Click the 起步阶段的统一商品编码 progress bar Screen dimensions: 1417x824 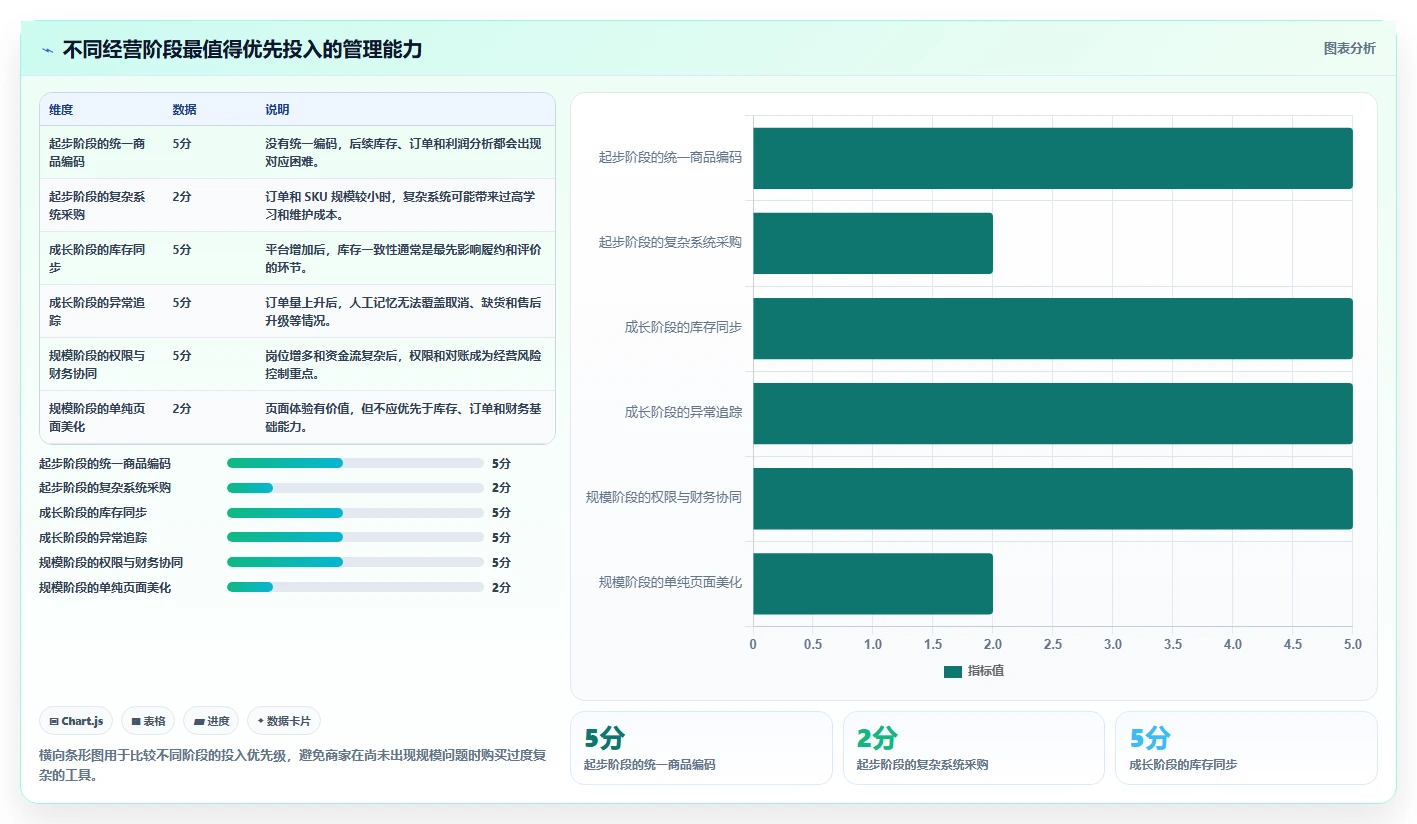pyautogui.click(x=355, y=463)
